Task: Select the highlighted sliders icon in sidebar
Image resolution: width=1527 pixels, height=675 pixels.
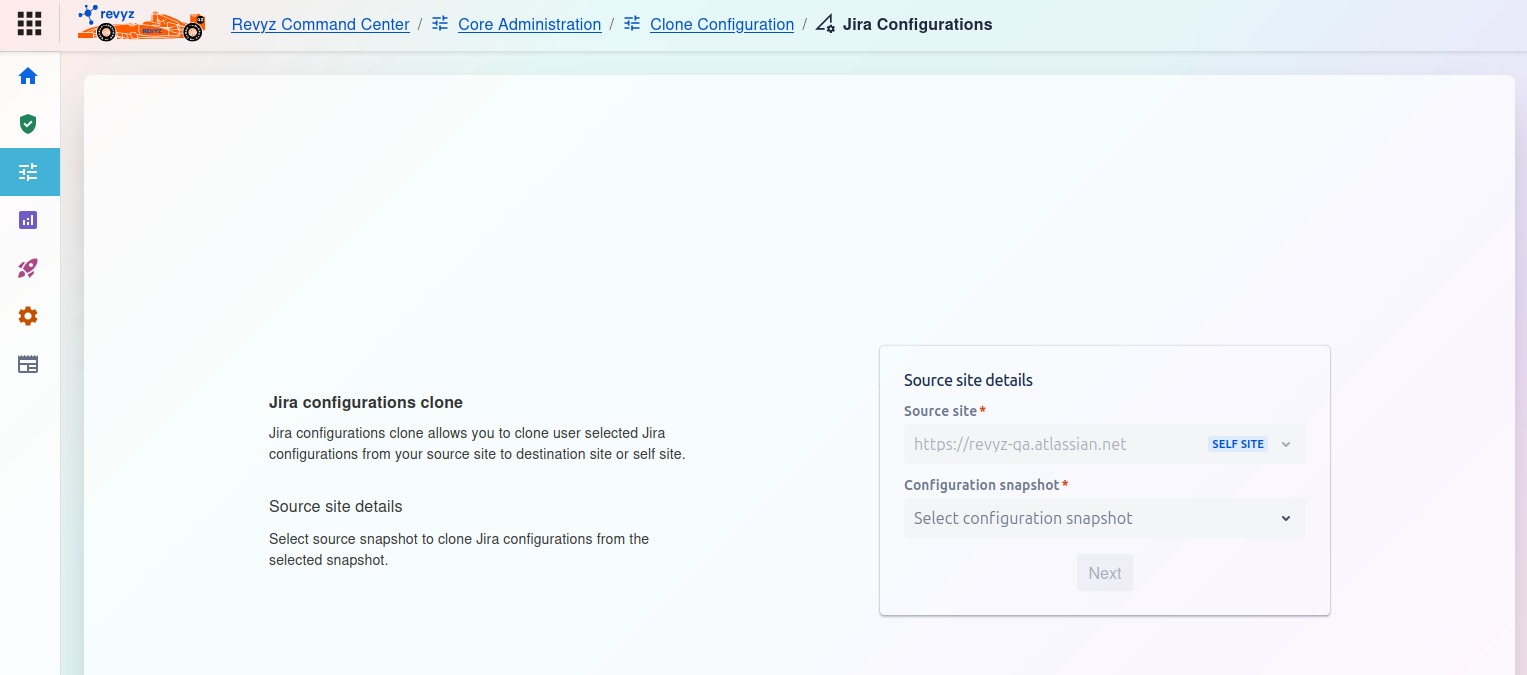Action: 28,172
